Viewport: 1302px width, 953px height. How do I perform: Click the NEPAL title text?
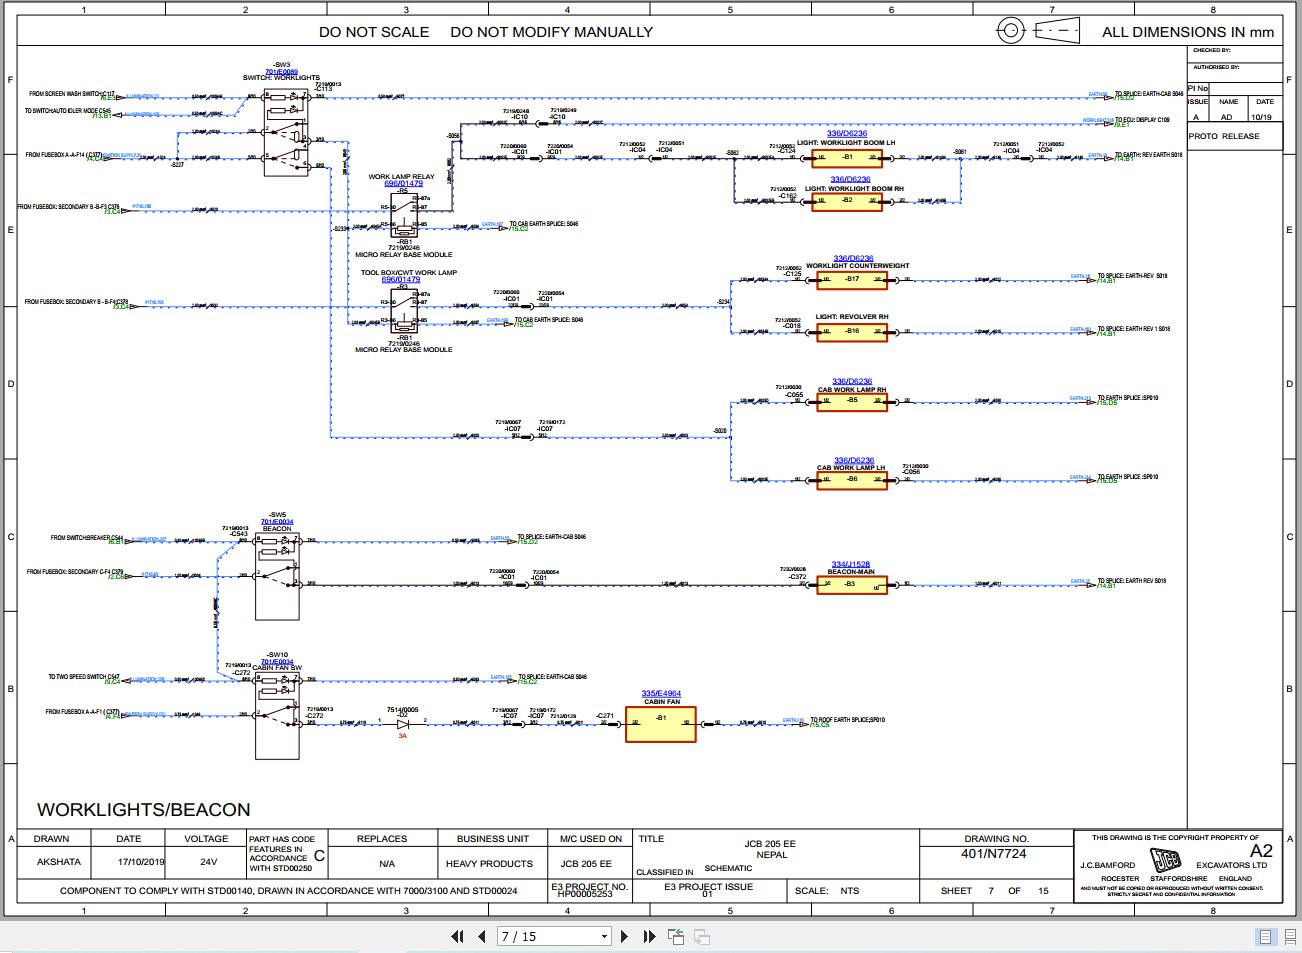pyautogui.click(x=771, y=855)
